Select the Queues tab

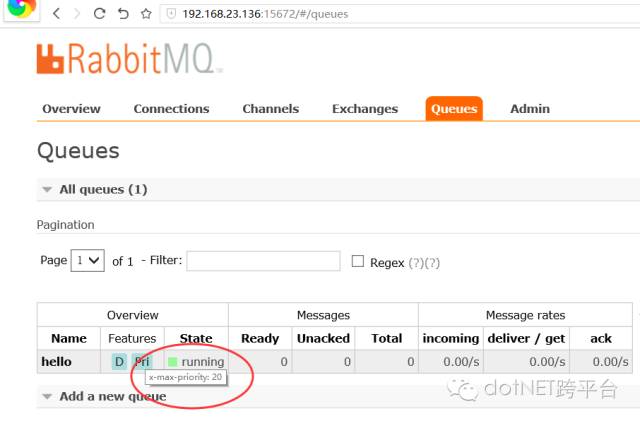454,109
